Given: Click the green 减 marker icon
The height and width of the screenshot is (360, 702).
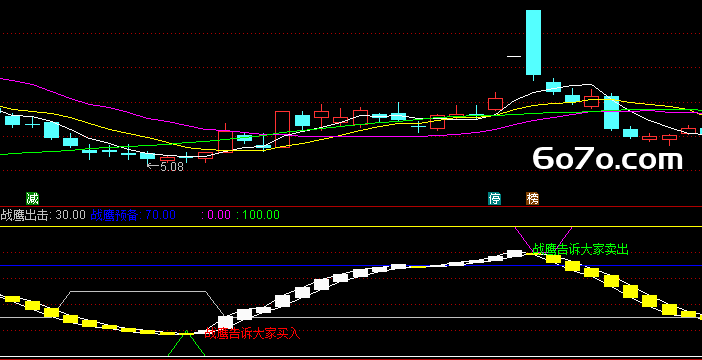Looking at the screenshot, I should tap(32, 198).
